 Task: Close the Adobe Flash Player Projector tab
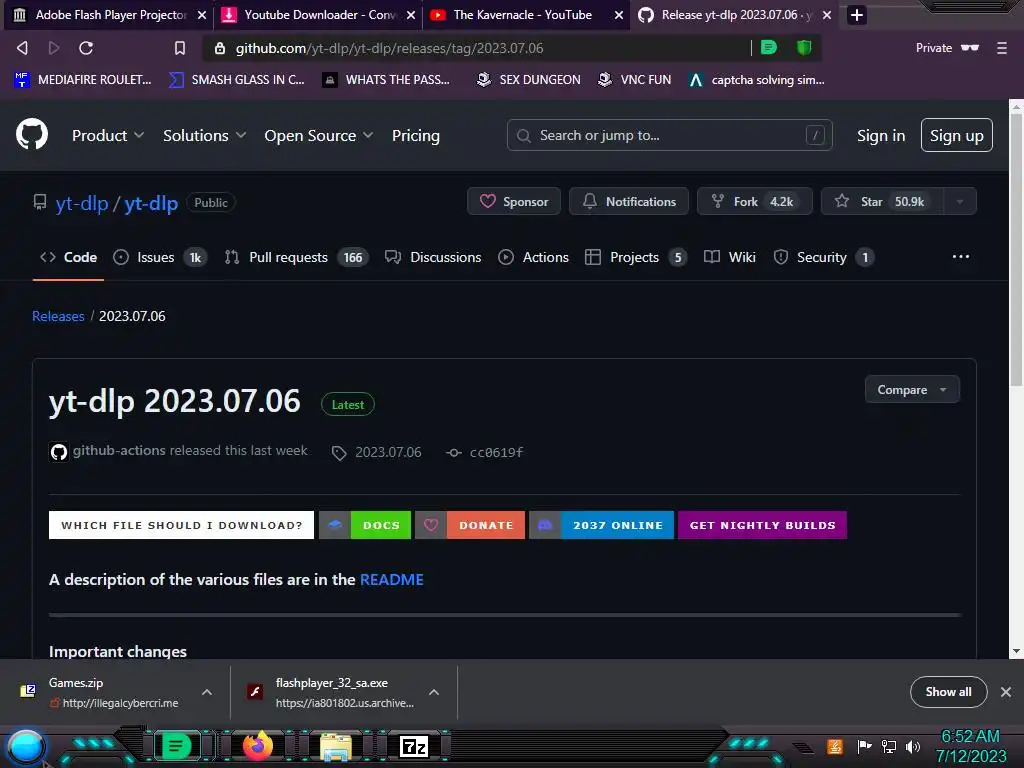coord(202,15)
